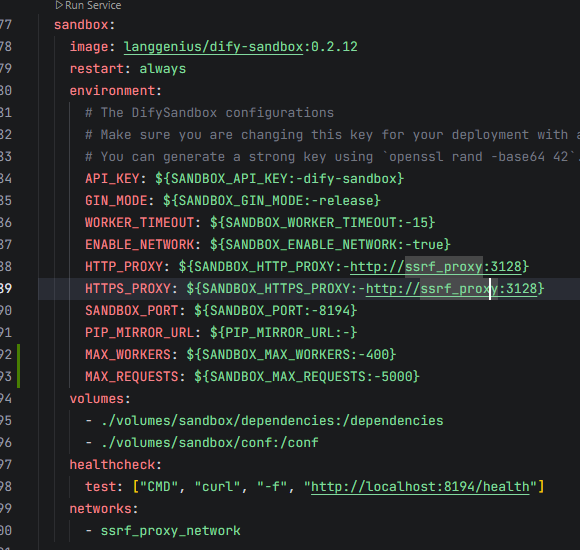This screenshot has width=580, height=550.
Task: Click the SANDBOX_API_KEY default value
Action: tap(279, 179)
